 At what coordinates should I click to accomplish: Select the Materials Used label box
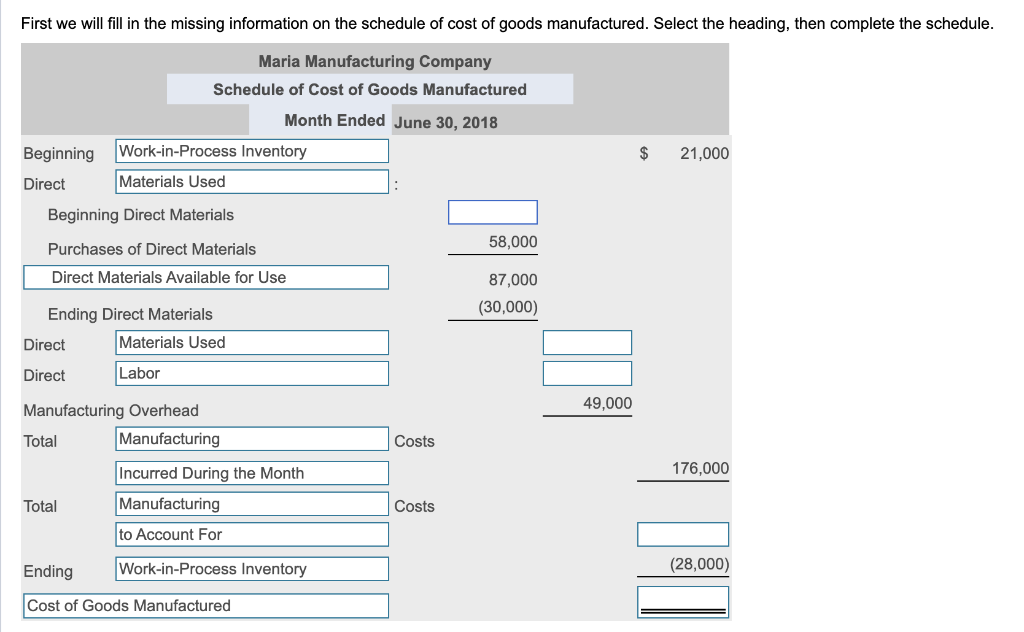tap(252, 181)
